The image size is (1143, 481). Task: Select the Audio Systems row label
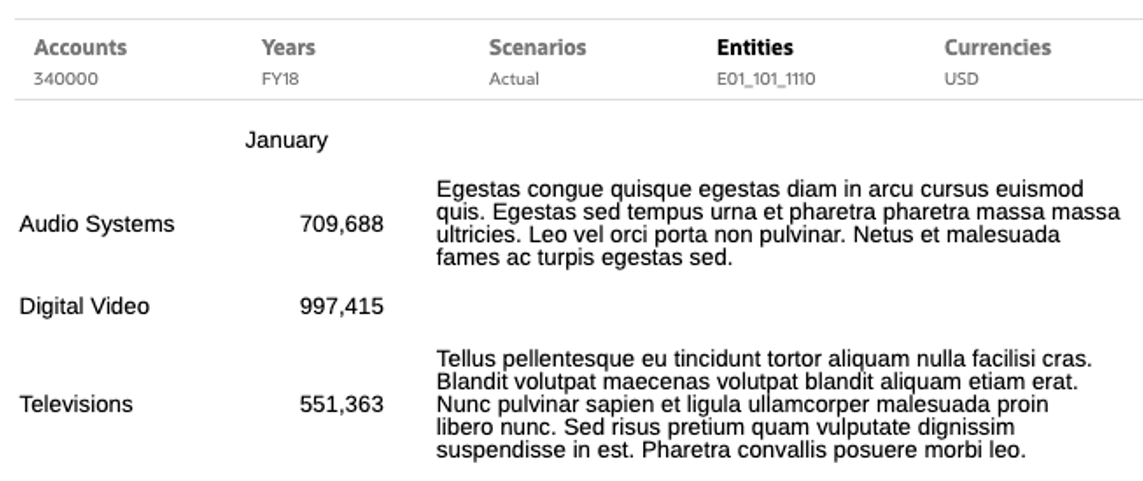point(97,225)
